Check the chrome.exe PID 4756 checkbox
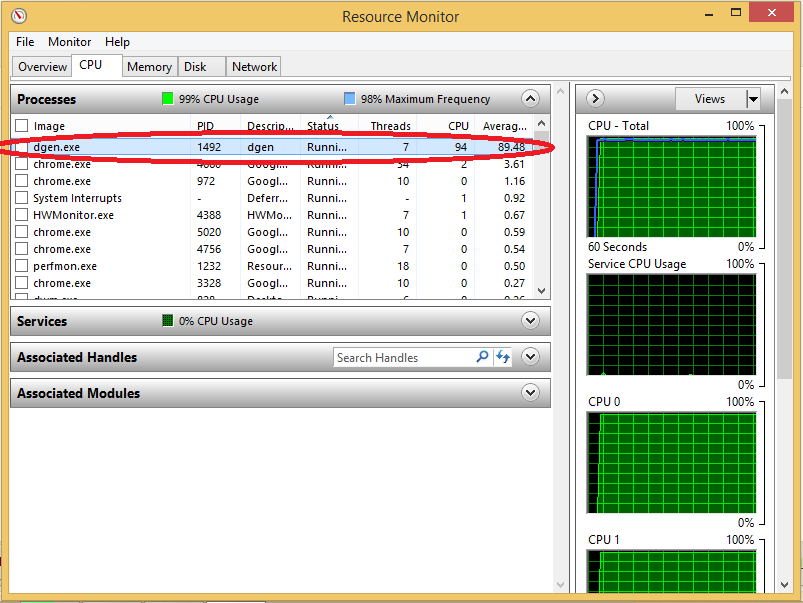Screen dimensions: 803x603 [x=22, y=249]
